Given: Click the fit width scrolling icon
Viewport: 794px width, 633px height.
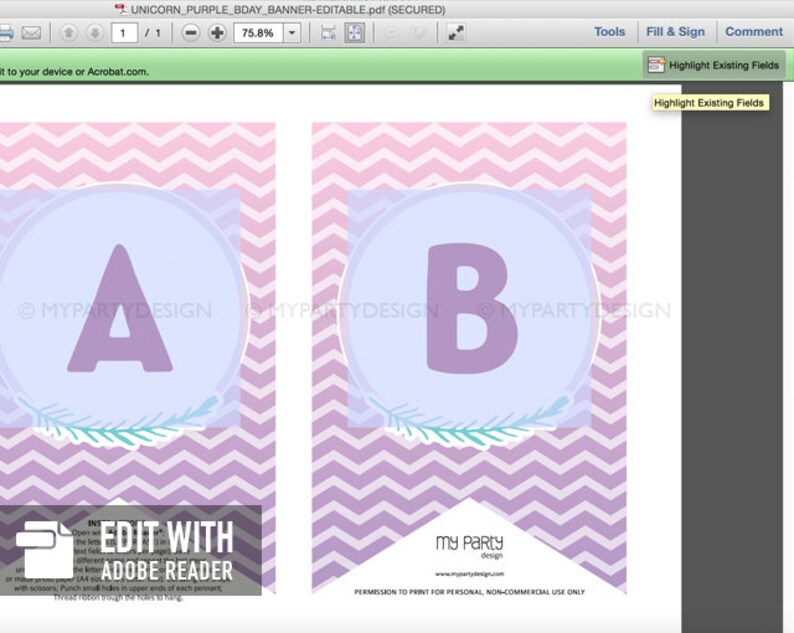Looking at the screenshot, I should point(328,33).
